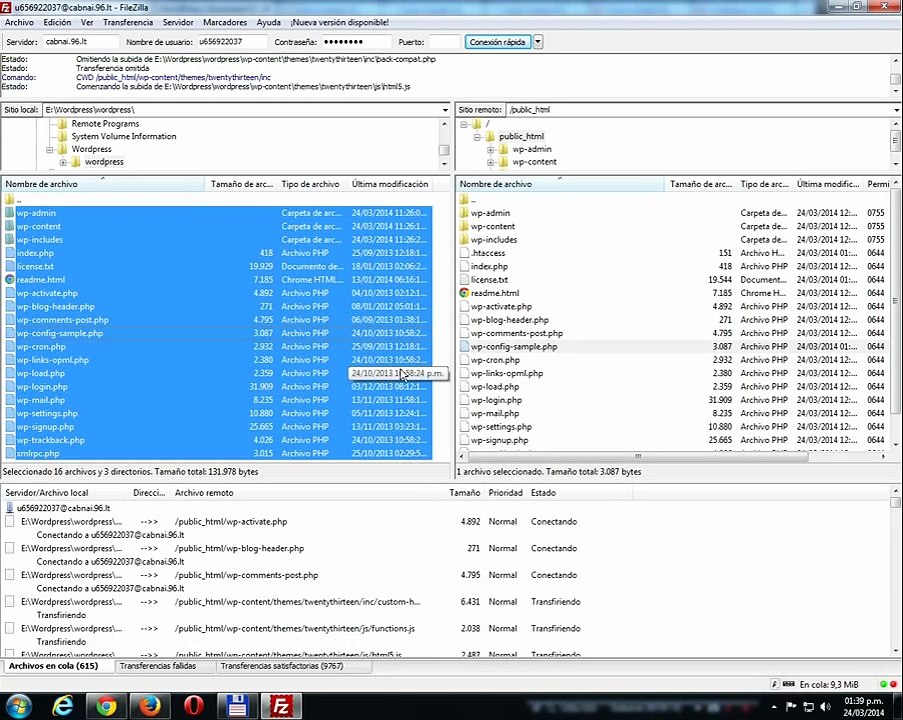Click the floppy disk taskbar icon
Image resolution: width=903 pixels, height=720 pixels.
point(237,706)
